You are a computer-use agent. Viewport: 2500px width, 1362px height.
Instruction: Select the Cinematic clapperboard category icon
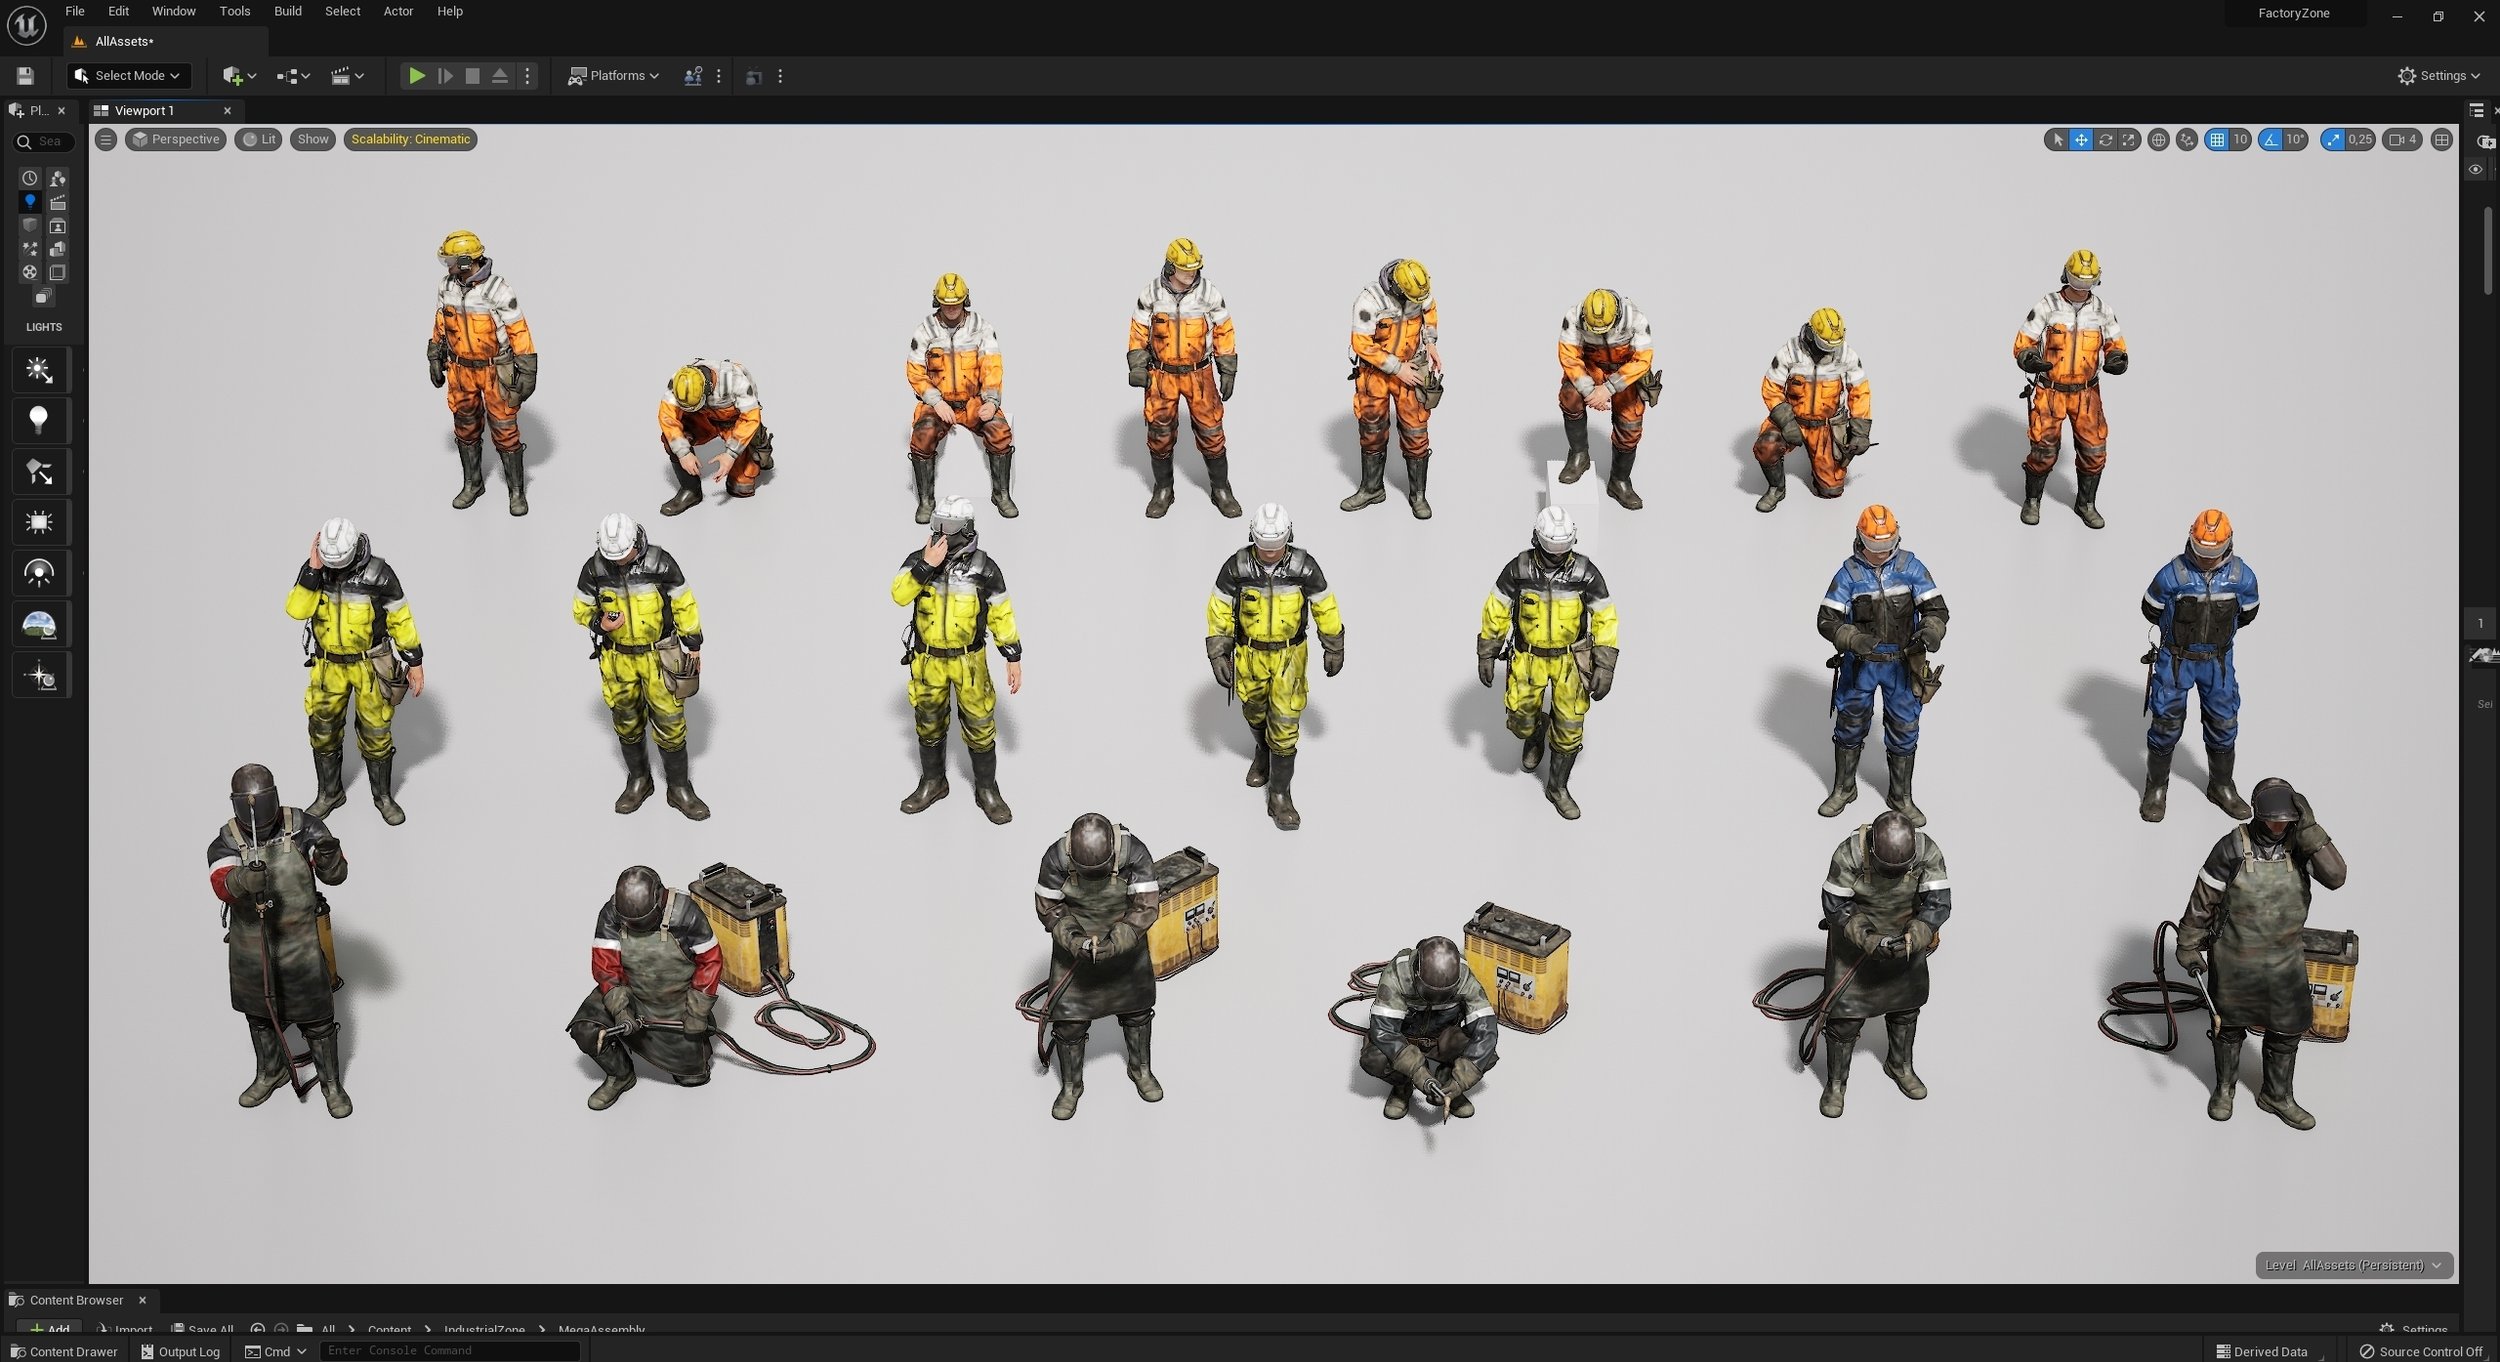coord(58,202)
